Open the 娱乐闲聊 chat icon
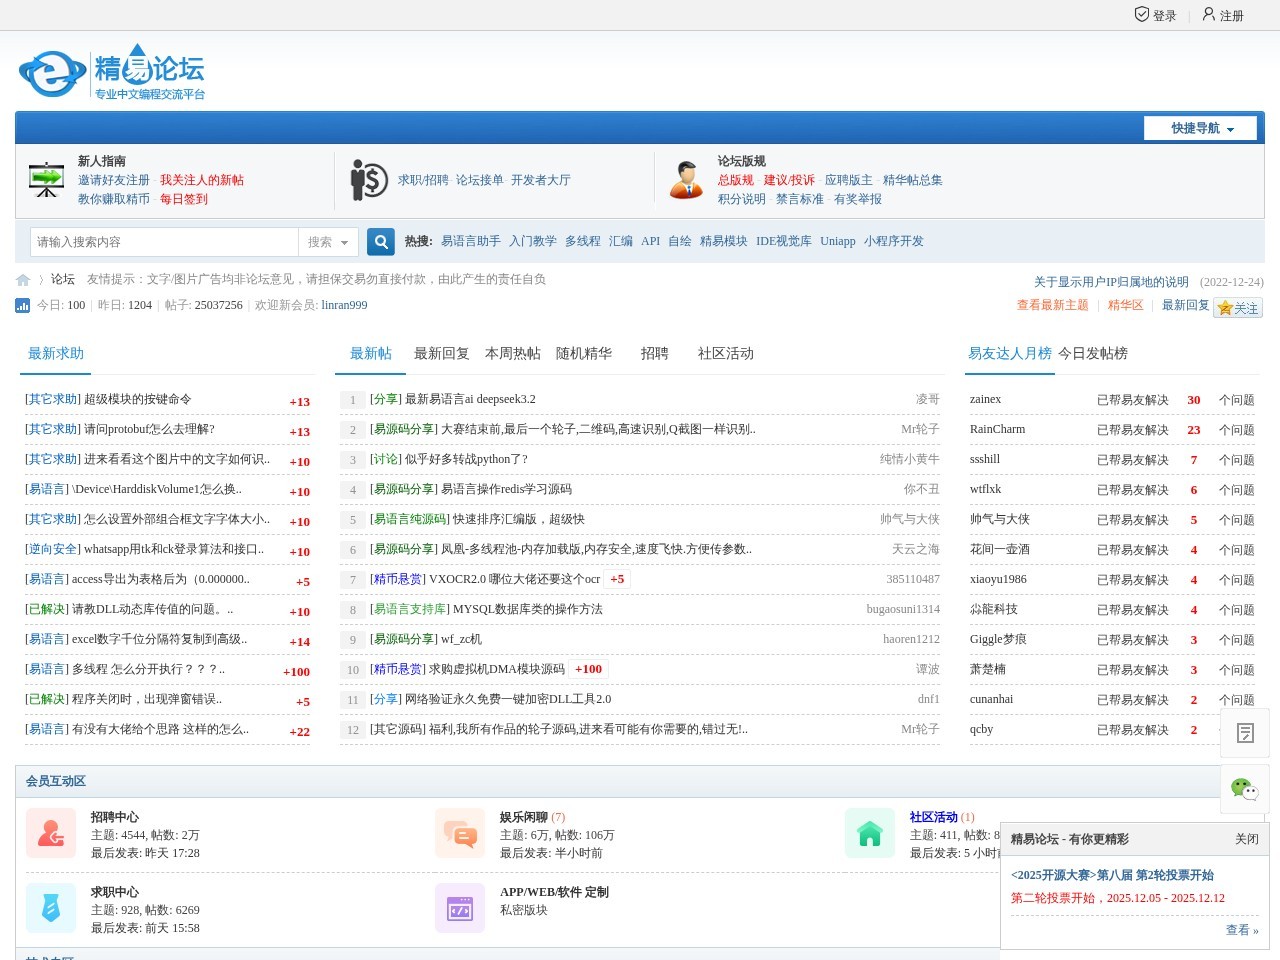This screenshot has width=1280, height=960. (x=460, y=833)
